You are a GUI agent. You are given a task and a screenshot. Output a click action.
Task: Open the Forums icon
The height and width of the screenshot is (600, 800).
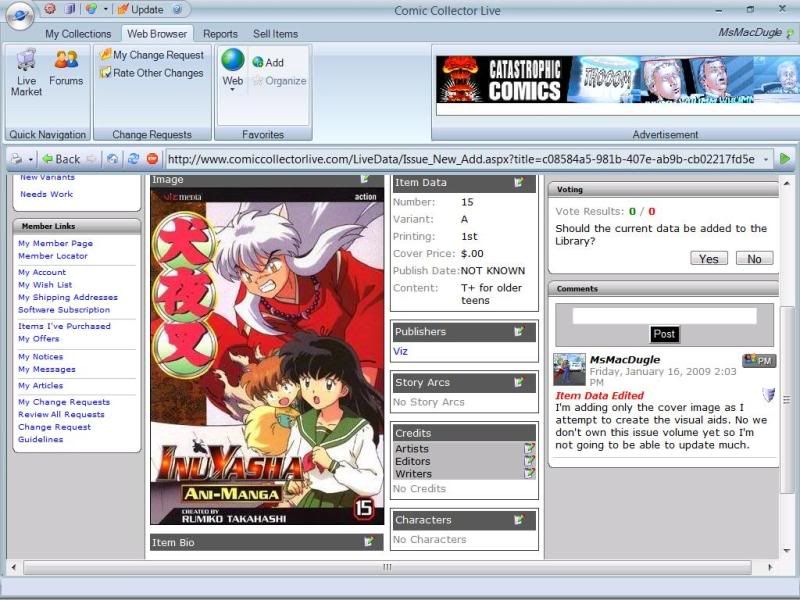66,68
